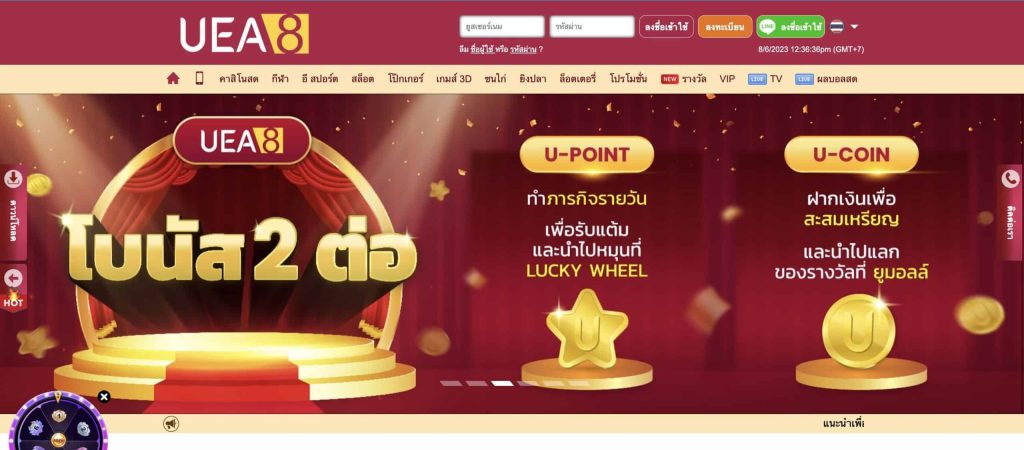
Task: Click the forgot รหัสผ่าน link
Action: (x=524, y=49)
